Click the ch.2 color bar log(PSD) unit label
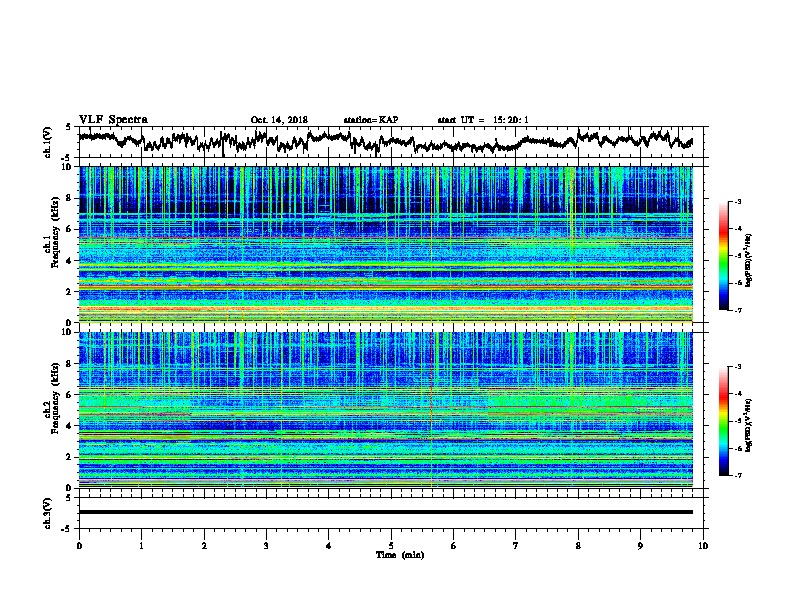Screen dimensions: 792x612 (x=749, y=425)
